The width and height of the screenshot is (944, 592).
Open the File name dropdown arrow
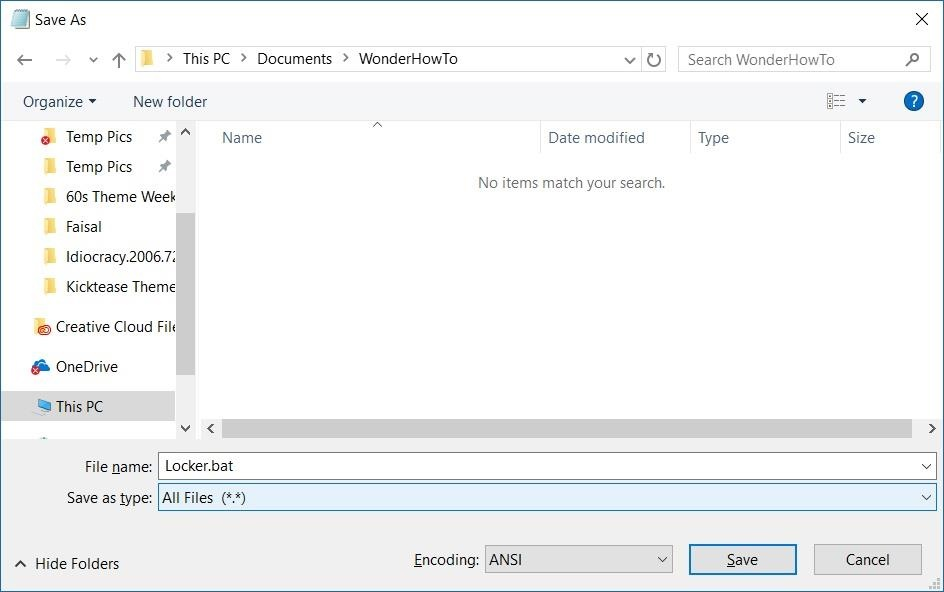[926, 466]
